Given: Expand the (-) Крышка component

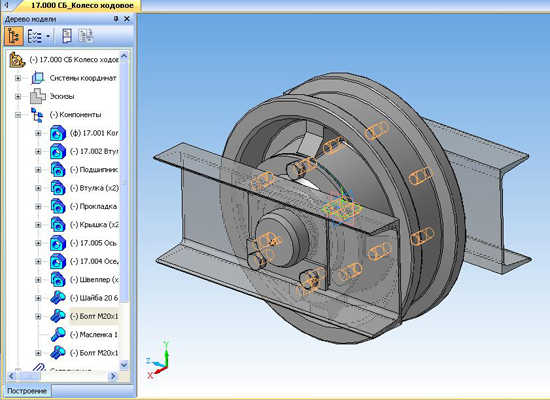Looking at the screenshot, I should [x=38, y=225].
